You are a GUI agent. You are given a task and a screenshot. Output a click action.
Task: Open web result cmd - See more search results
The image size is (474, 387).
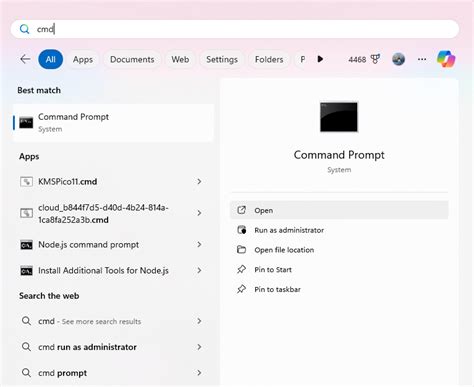tap(113, 321)
